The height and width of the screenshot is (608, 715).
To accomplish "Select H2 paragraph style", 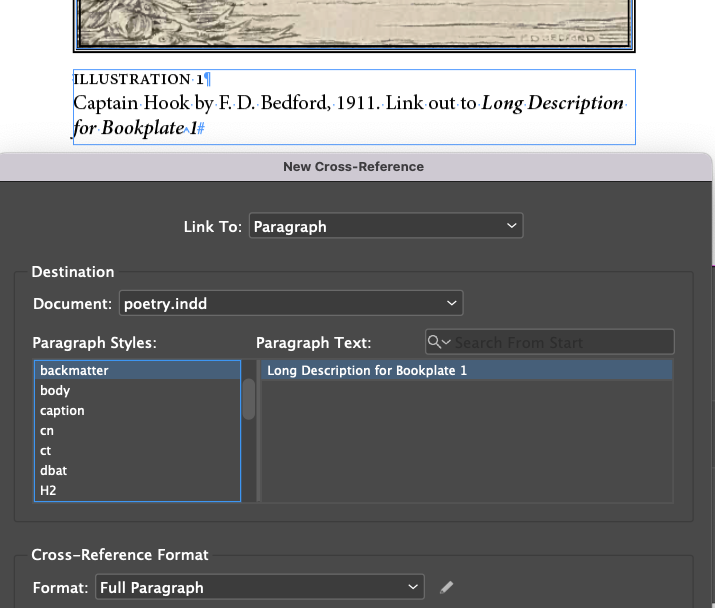I will pos(137,490).
